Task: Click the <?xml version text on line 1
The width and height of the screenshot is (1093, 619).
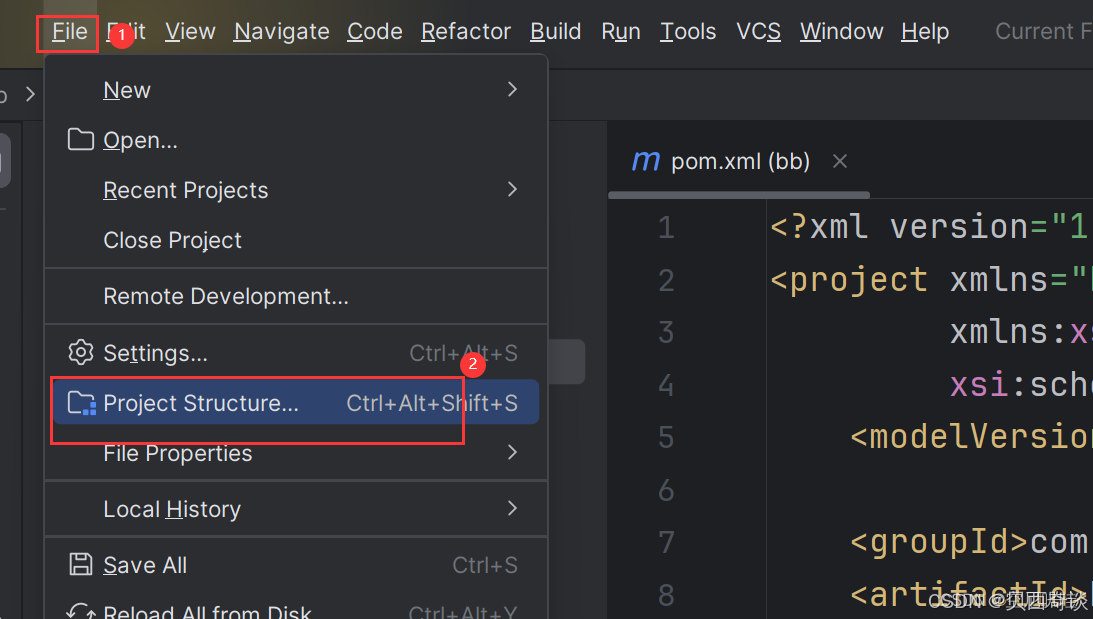Action: [x=899, y=227]
